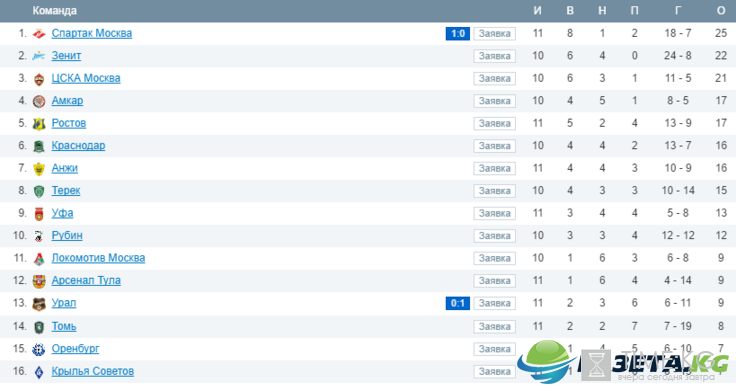
Task: Open the Терек team page link
Action: point(66,191)
